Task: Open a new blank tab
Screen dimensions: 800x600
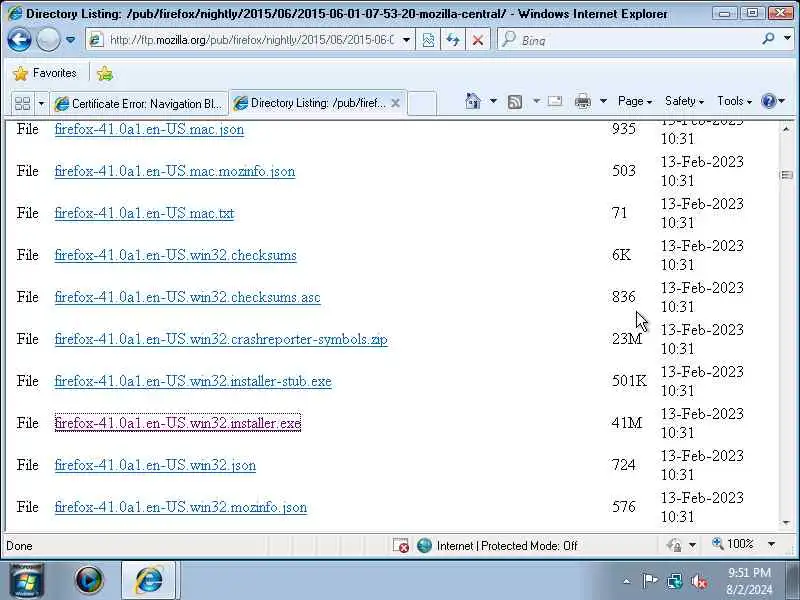Action: [x=422, y=103]
